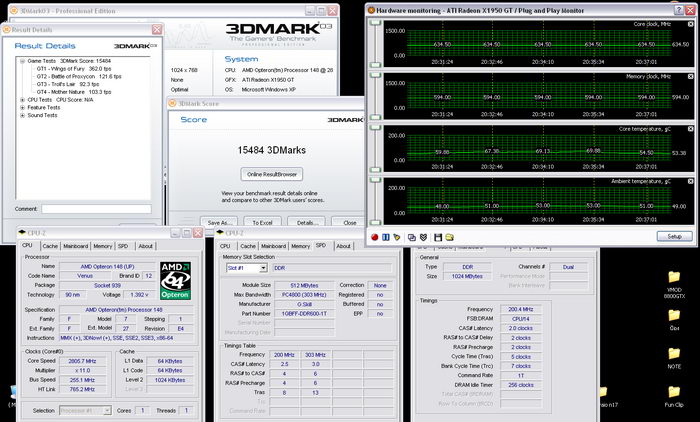Click the top slider handle beside Ambient temperature graph
Image resolution: width=700 pixels, height=422 pixels.
click(x=376, y=180)
